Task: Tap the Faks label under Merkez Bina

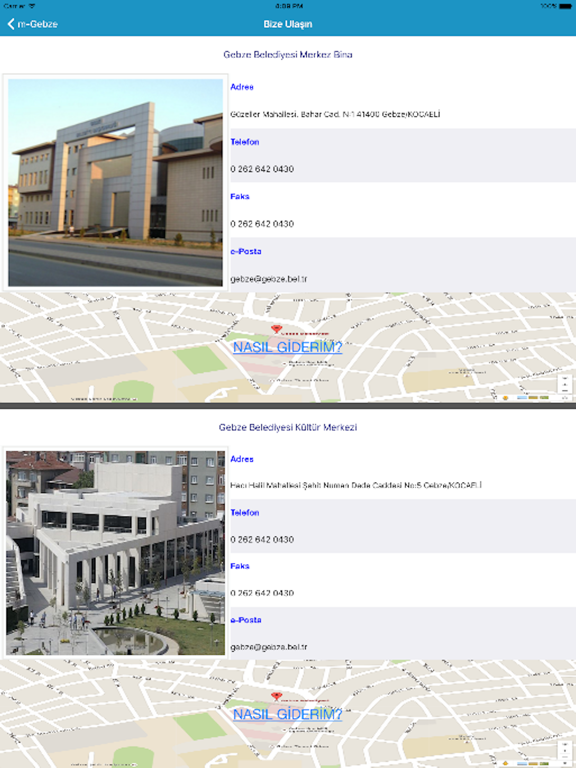Action: click(240, 196)
